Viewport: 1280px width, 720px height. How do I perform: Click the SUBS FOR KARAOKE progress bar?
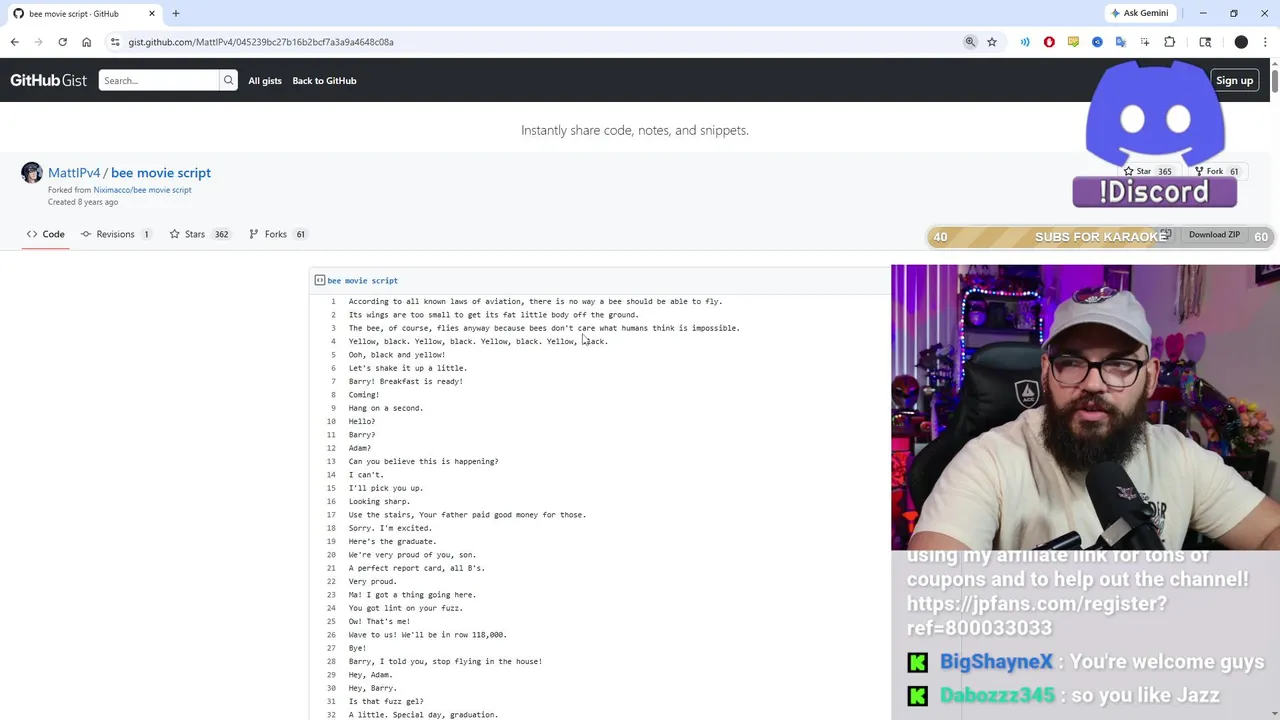point(1100,237)
